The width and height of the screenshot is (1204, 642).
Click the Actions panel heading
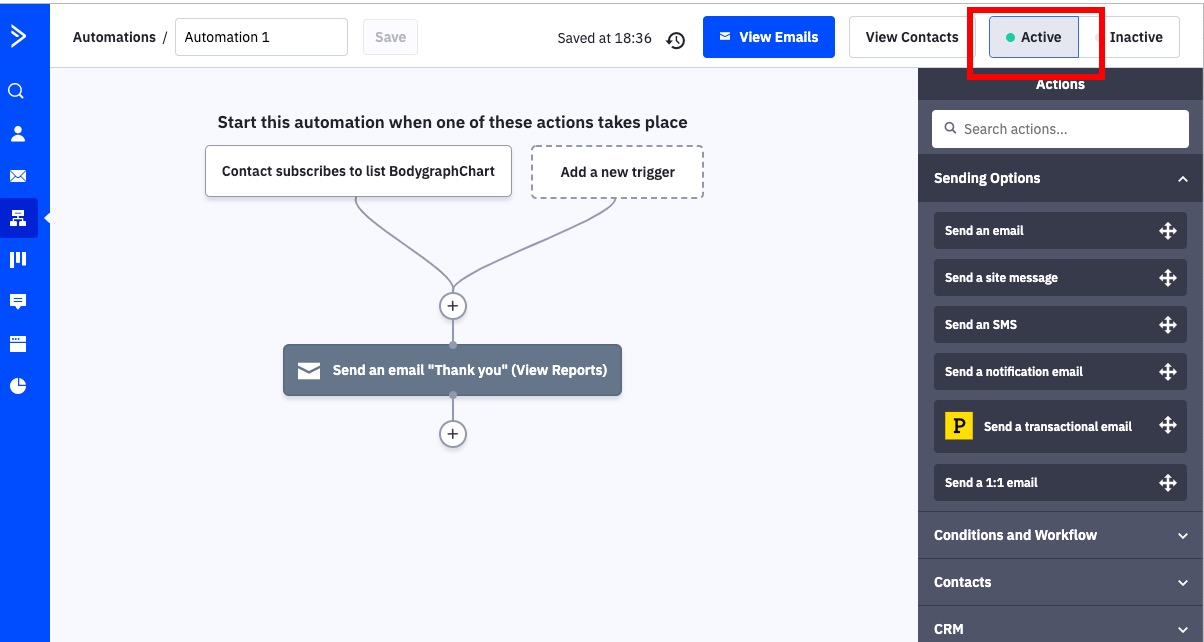click(x=1060, y=84)
